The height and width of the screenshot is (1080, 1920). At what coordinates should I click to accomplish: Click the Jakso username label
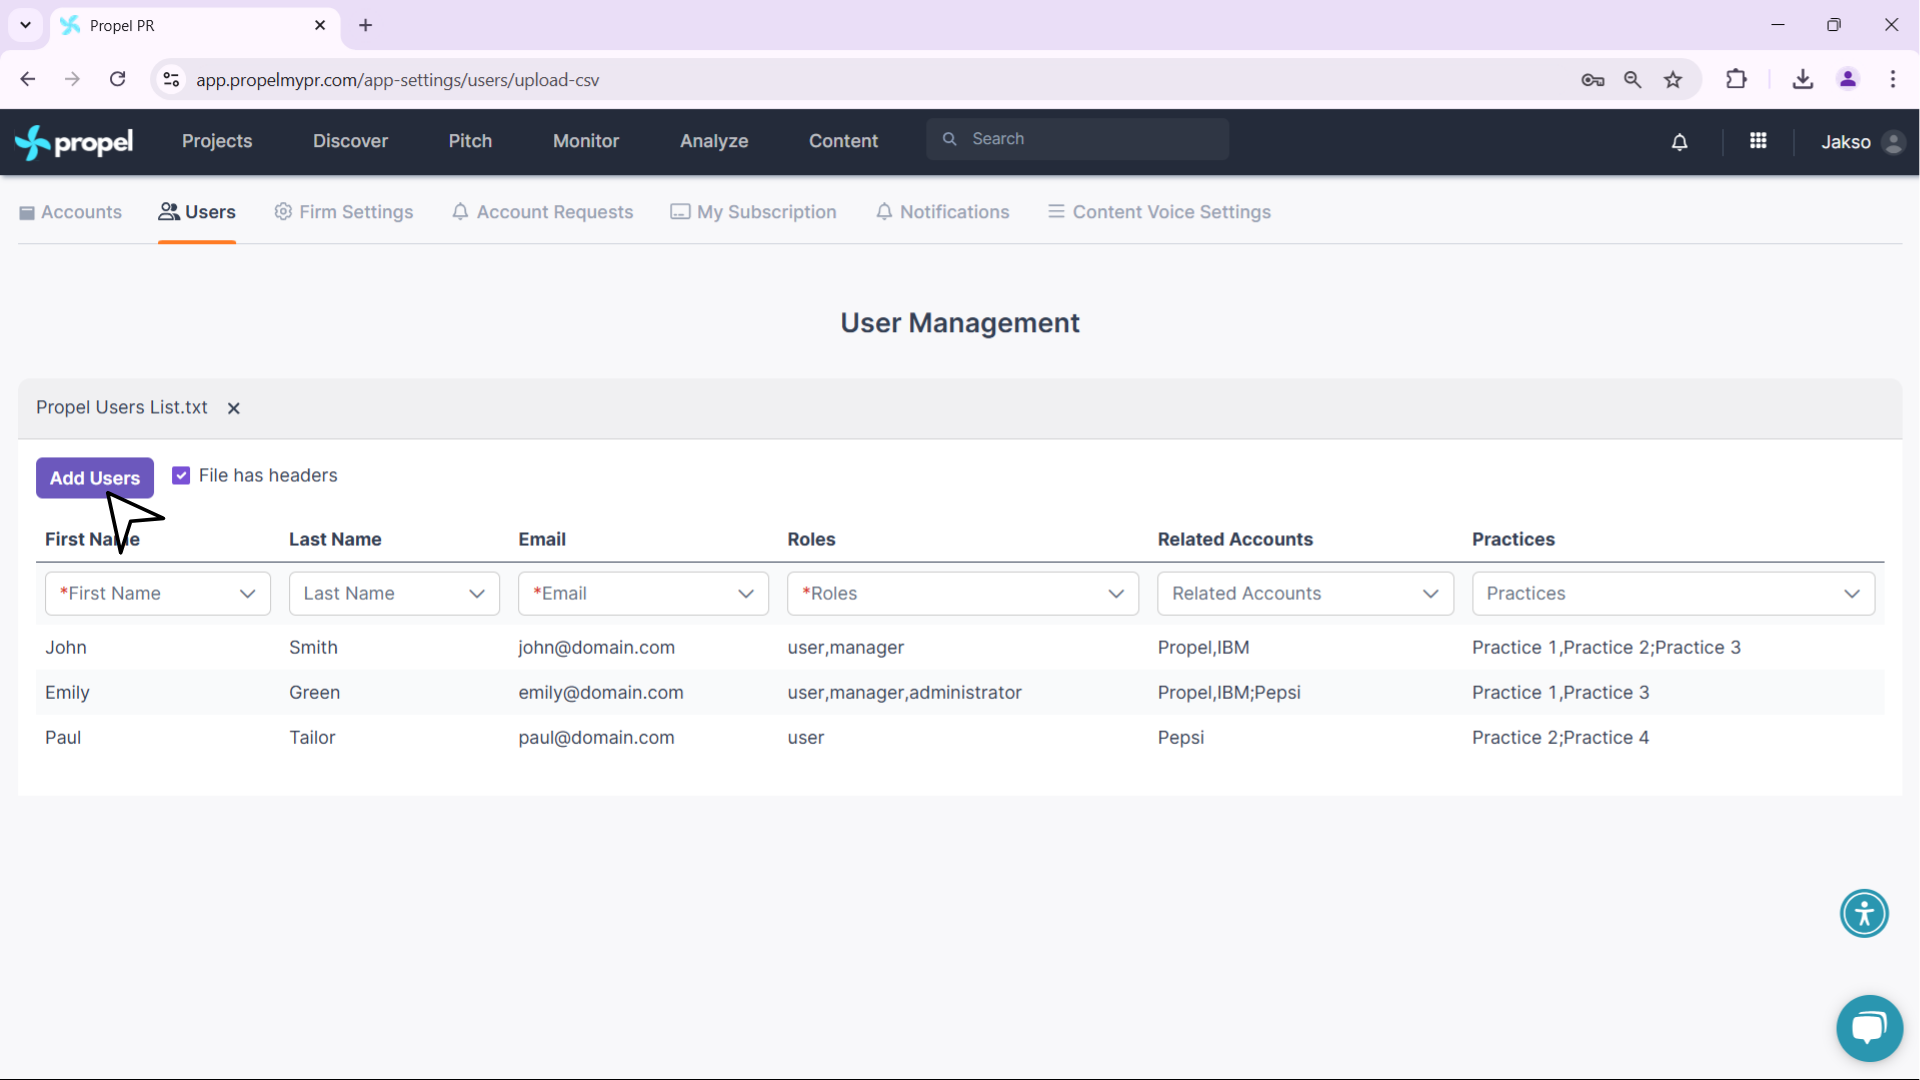(x=1845, y=142)
